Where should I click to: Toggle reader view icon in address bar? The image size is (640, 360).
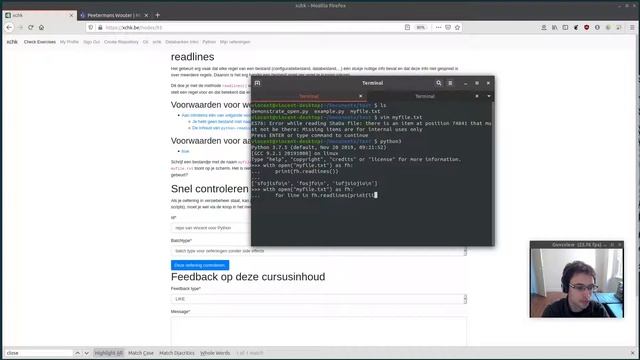pos(407,27)
